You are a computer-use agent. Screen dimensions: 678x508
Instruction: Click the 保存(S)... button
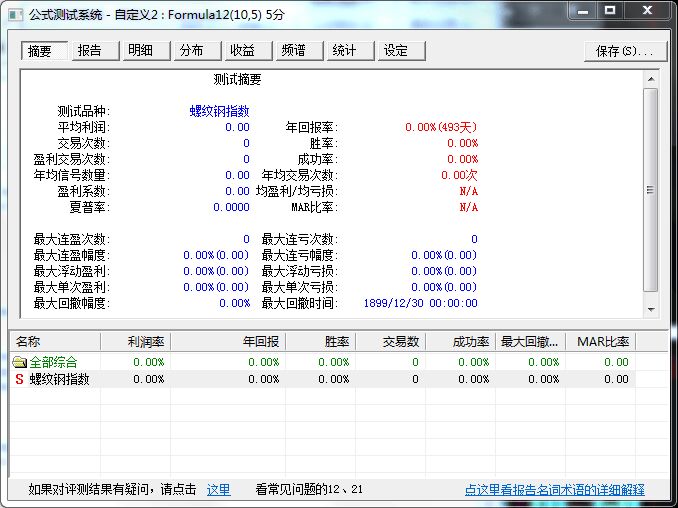point(624,51)
